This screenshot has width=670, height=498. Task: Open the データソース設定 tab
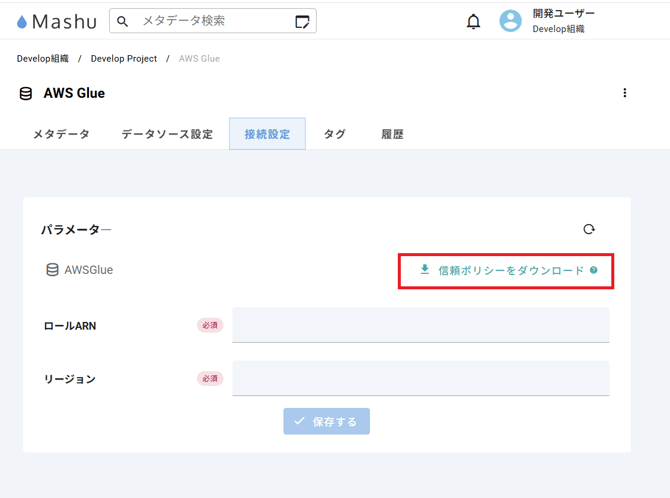pos(167,134)
